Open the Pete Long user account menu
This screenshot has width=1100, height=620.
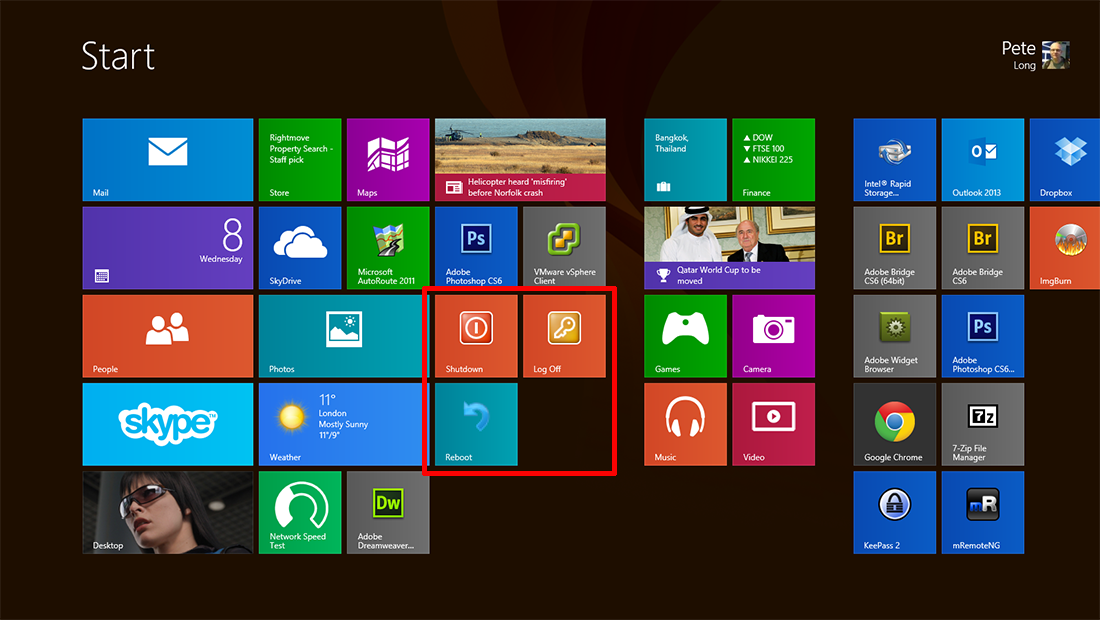coord(1035,55)
